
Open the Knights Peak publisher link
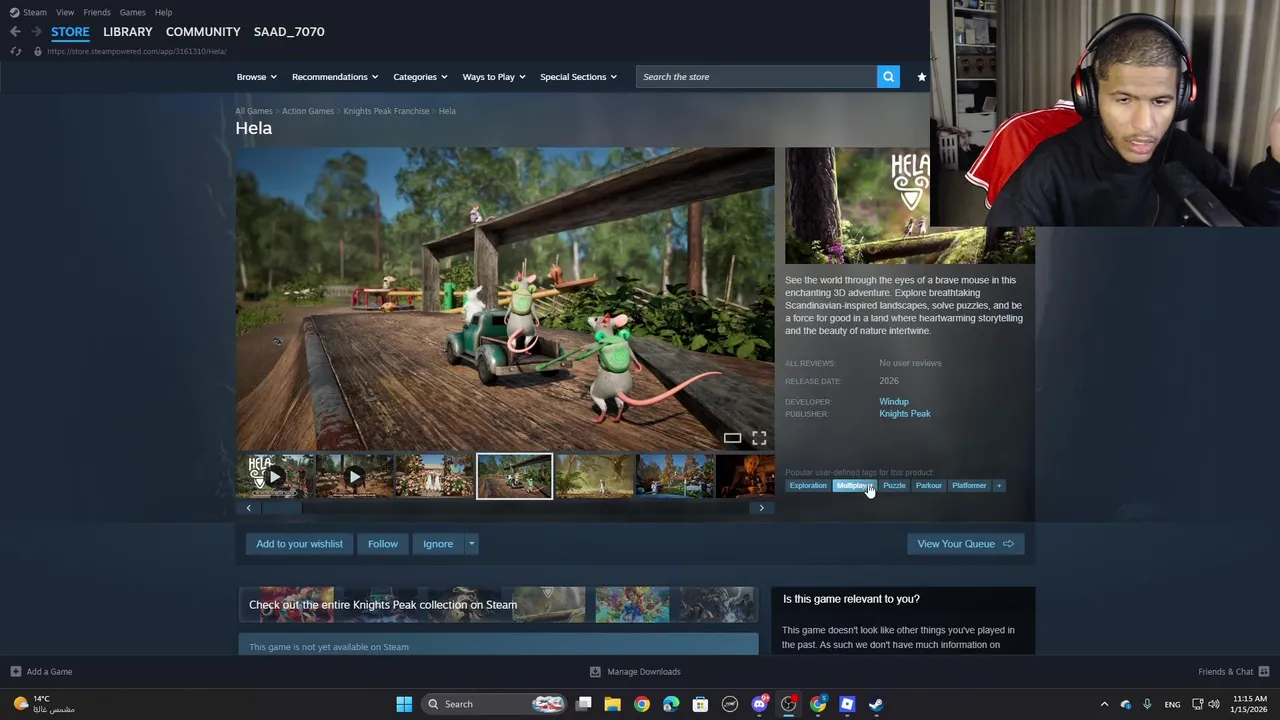point(905,414)
